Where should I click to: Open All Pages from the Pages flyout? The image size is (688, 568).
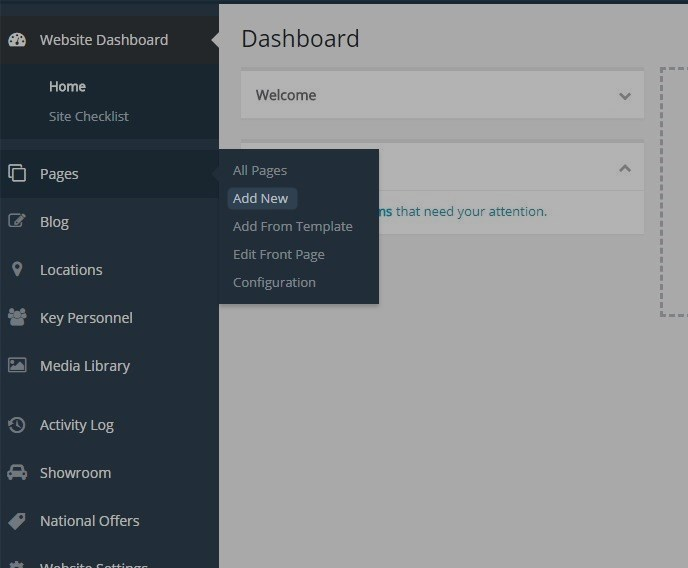pyautogui.click(x=260, y=170)
